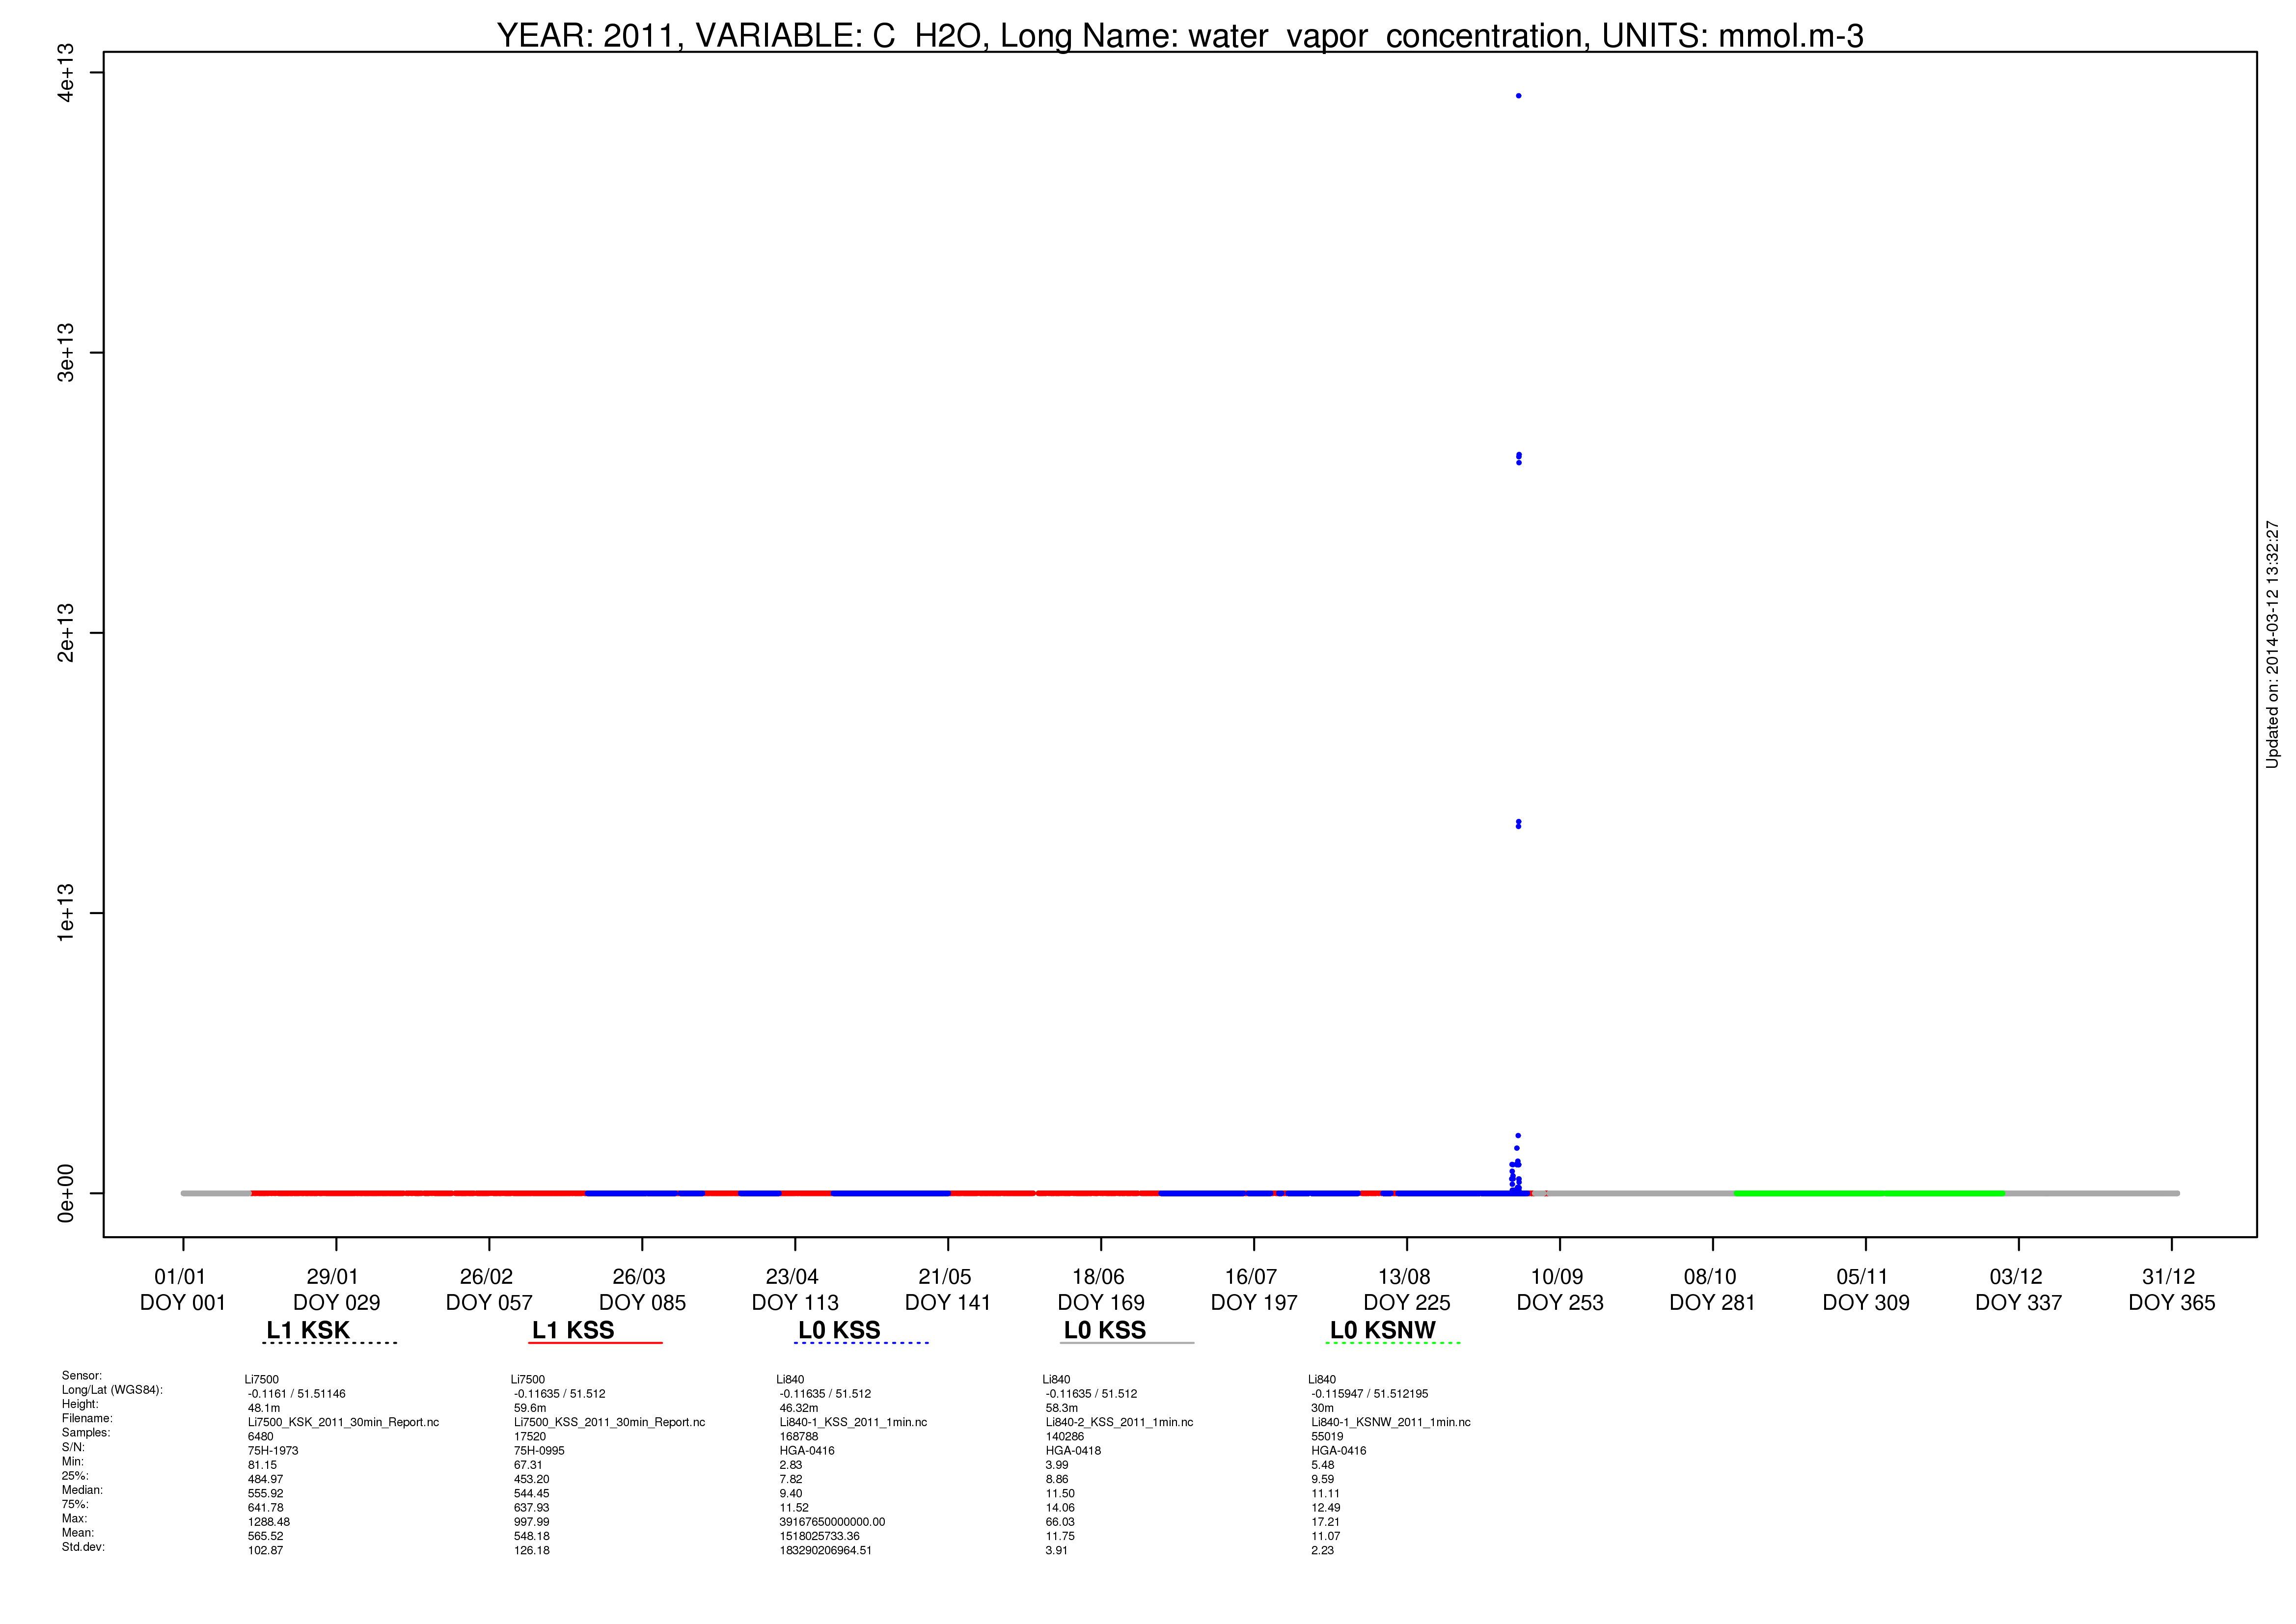Click the DOY 141 axis label

point(948,1303)
